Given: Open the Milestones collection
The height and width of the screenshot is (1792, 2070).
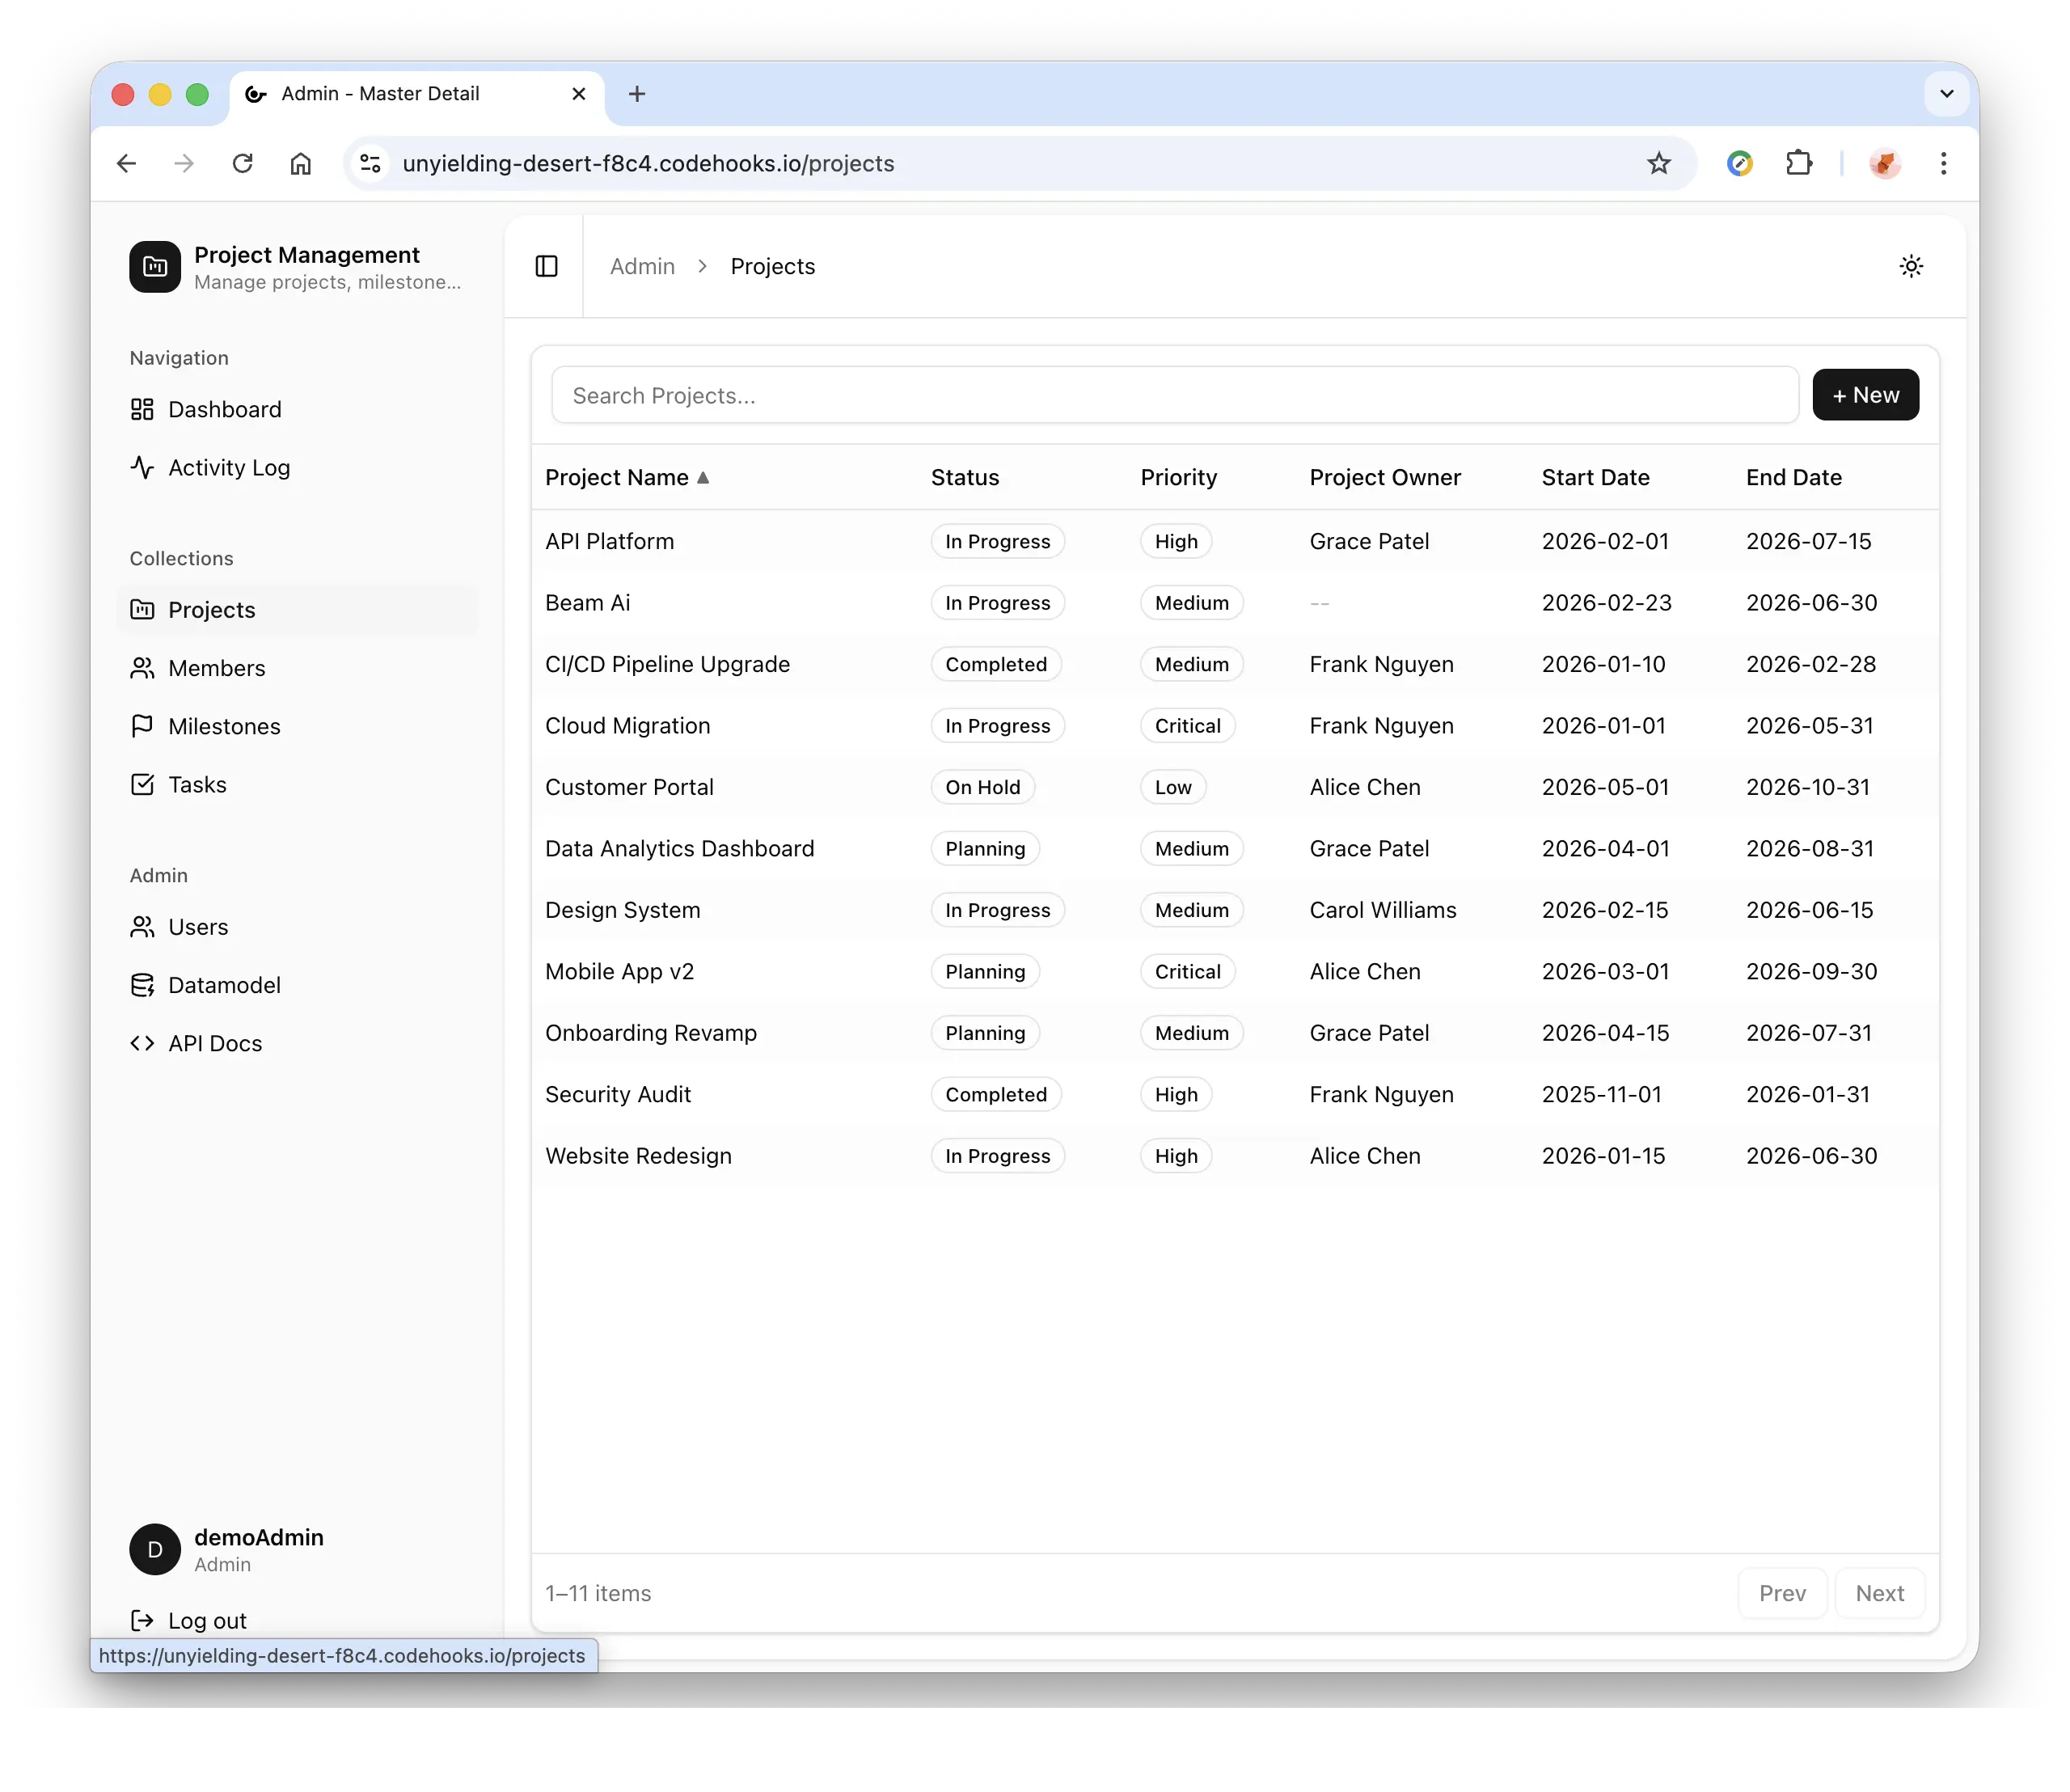Looking at the screenshot, I should click(x=224, y=726).
